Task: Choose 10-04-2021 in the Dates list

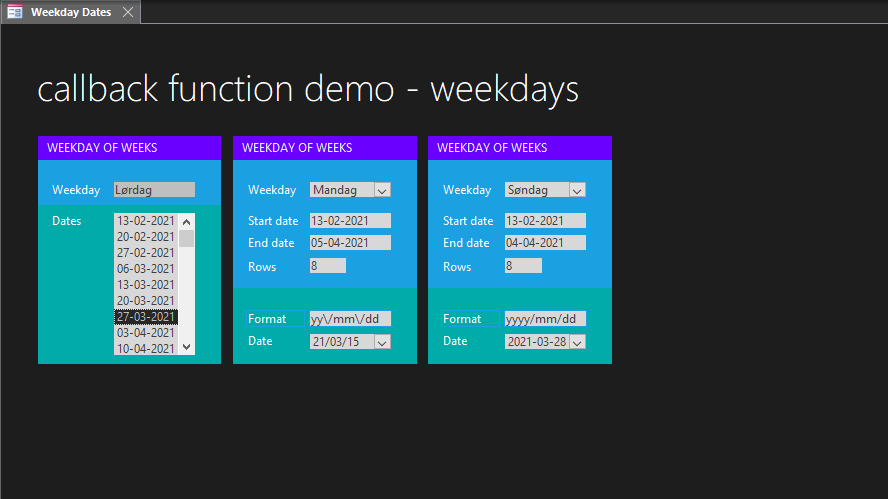Action: pos(145,349)
